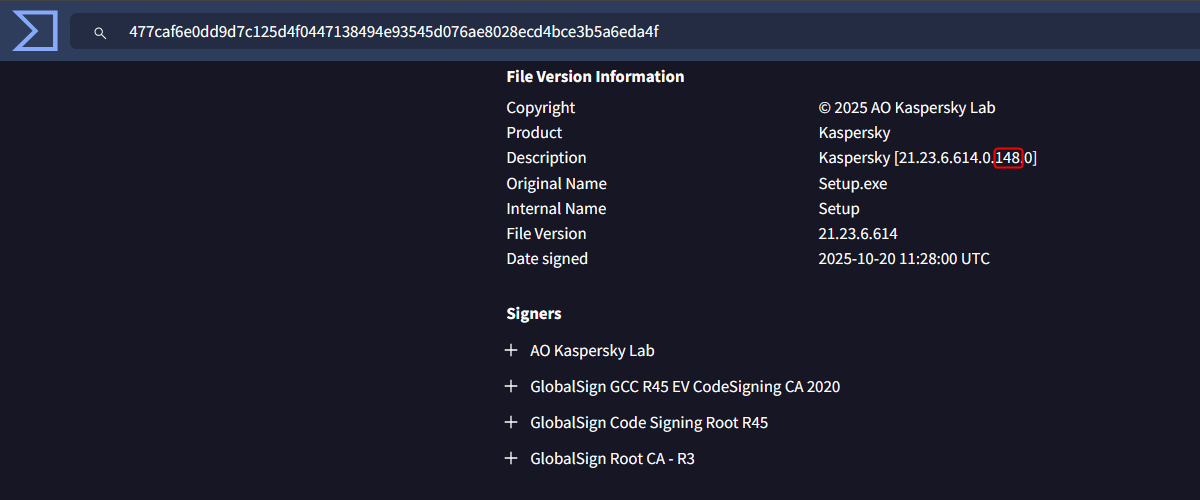Expand GlobalSign Code Signing Root R45
1200x500 pixels.
pos(511,422)
